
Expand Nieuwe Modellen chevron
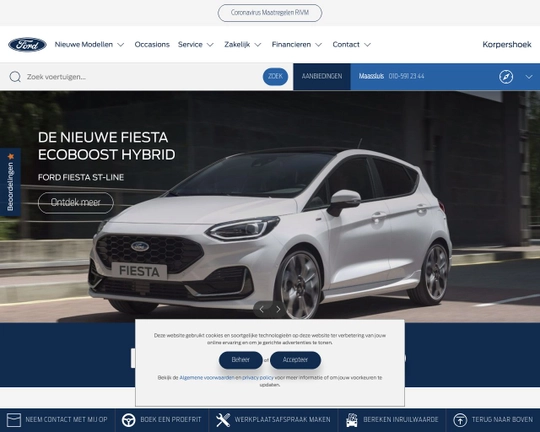121,45
